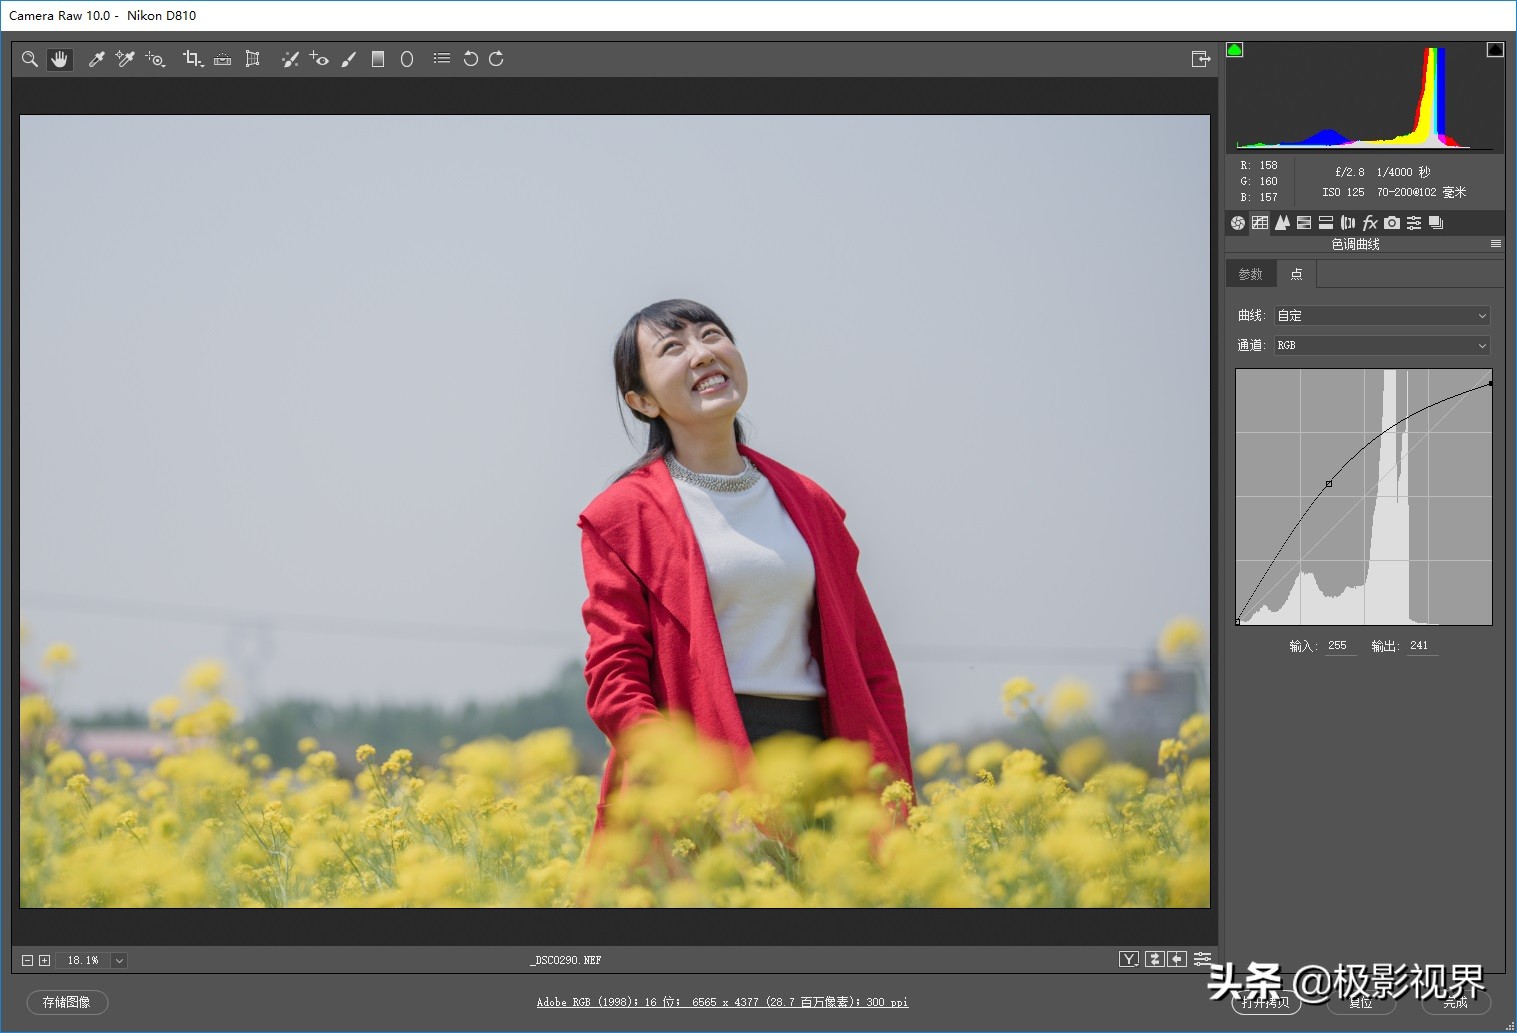The image size is (1517, 1033).
Task: Select the Radial Filter tool
Action: coord(407,59)
